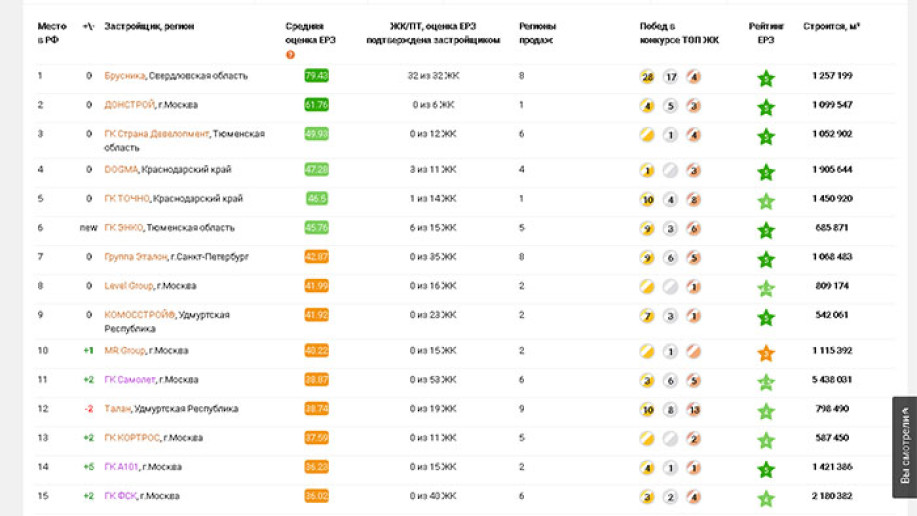Image resolution: width=917 pixels, height=516 pixels.
Task: Open the ГК Страна Девелопмент link
Action: pos(157,134)
